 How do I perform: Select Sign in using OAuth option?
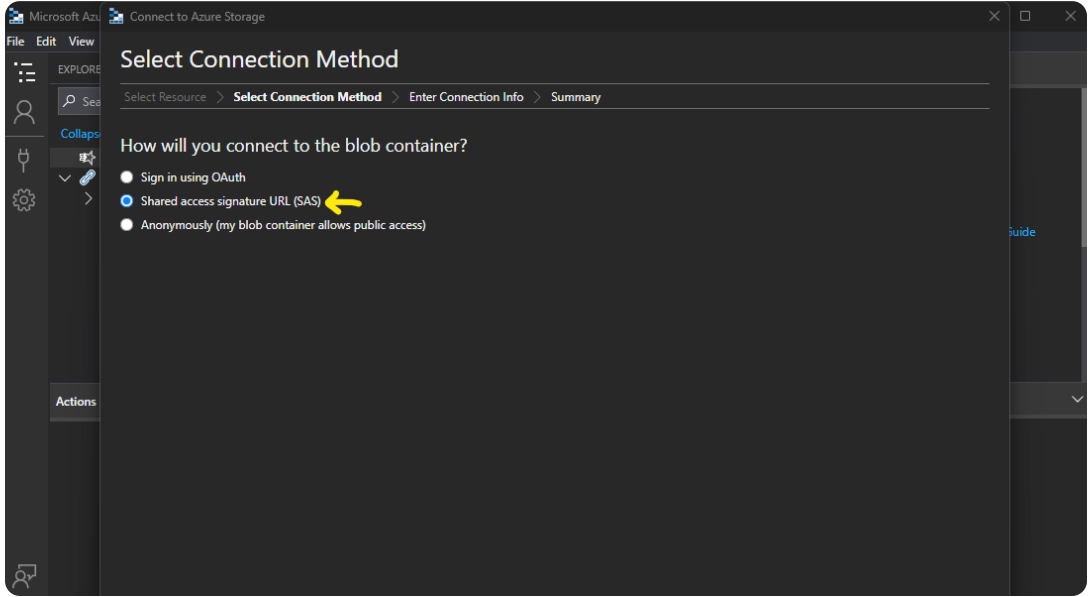click(127, 177)
